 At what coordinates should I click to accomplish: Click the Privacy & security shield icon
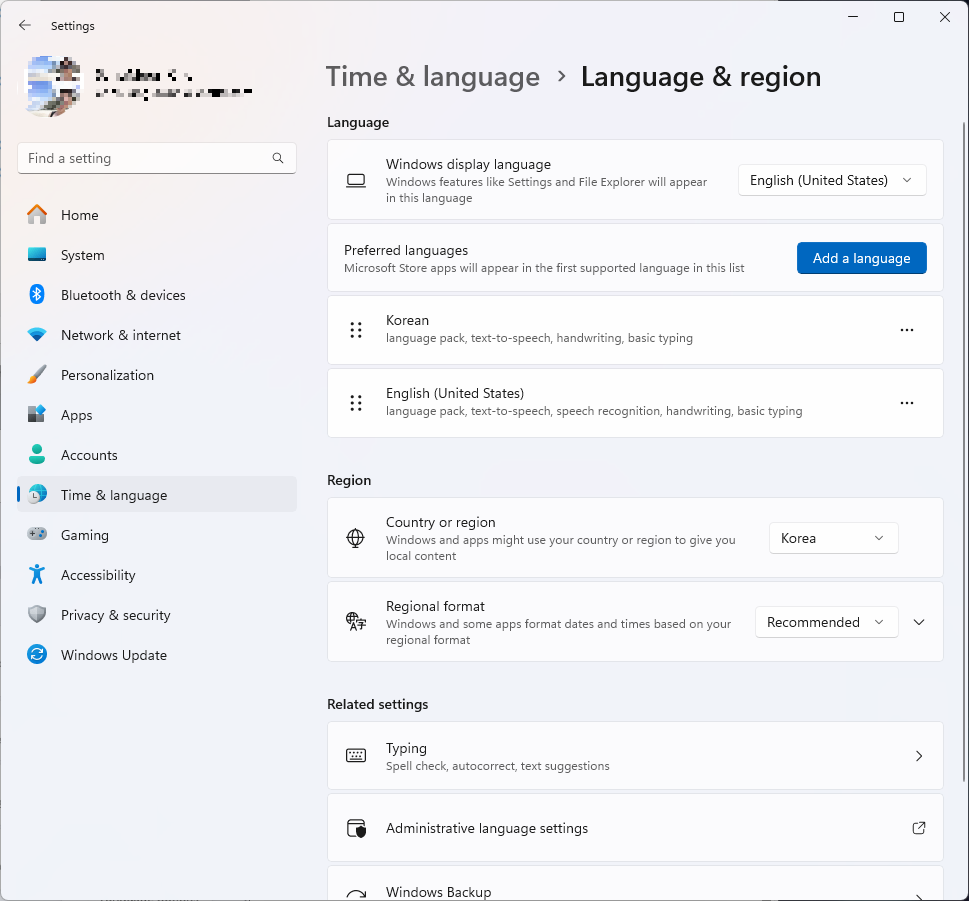pyautogui.click(x=37, y=614)
